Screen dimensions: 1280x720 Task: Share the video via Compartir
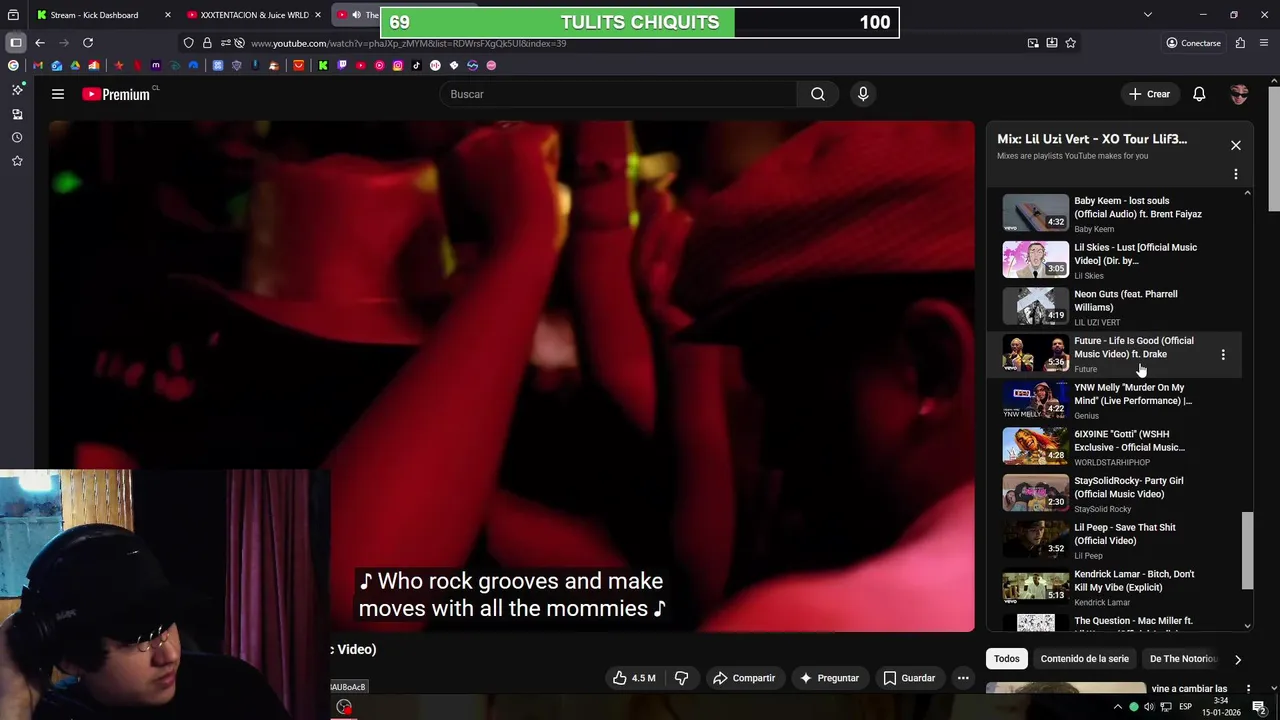point(744,678)
